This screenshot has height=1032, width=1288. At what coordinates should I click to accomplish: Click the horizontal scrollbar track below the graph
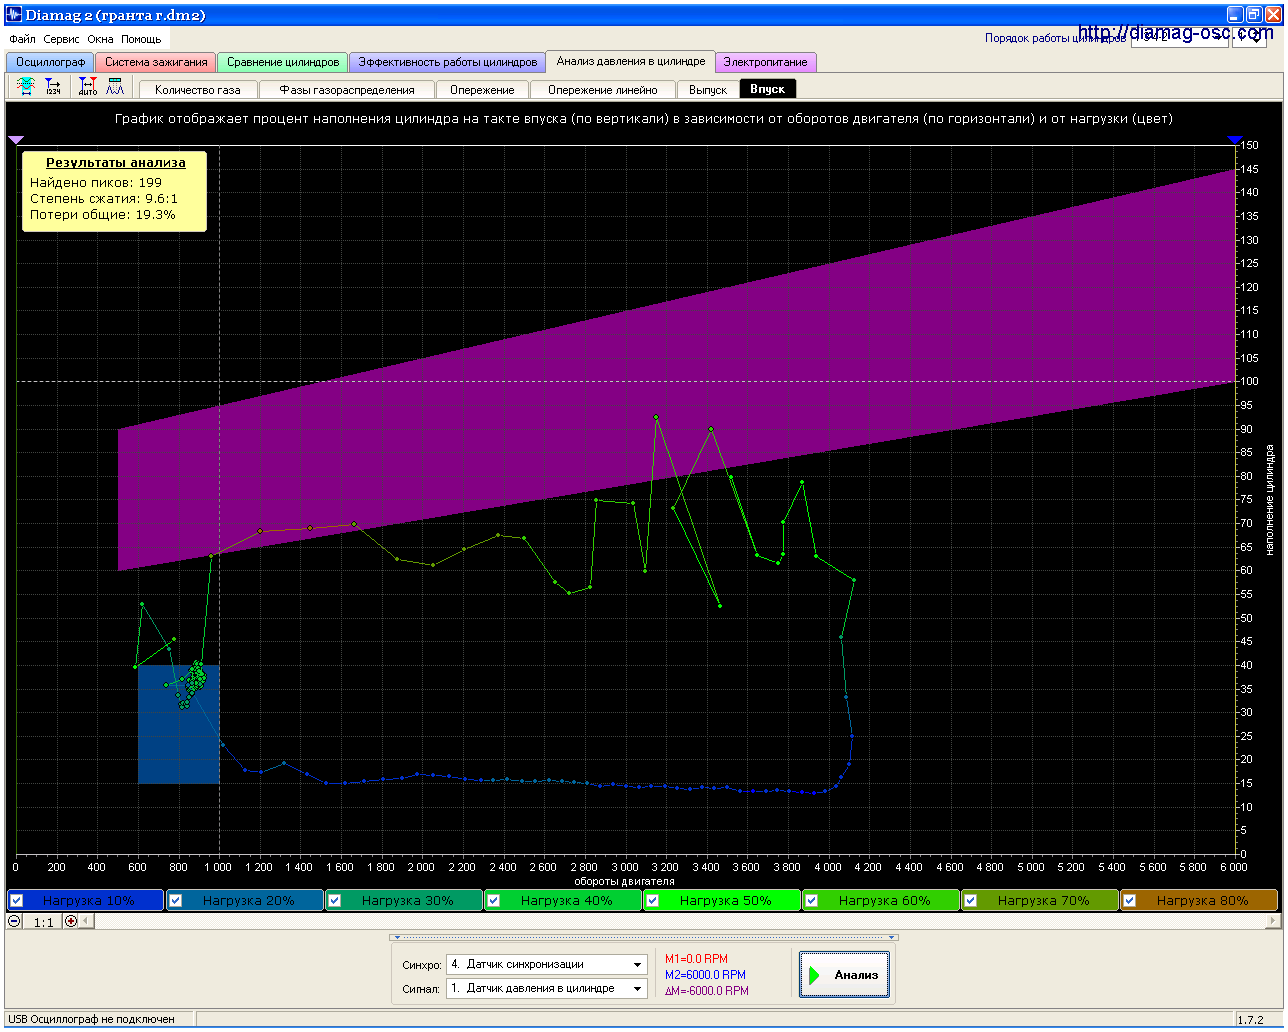pos(679,921)
